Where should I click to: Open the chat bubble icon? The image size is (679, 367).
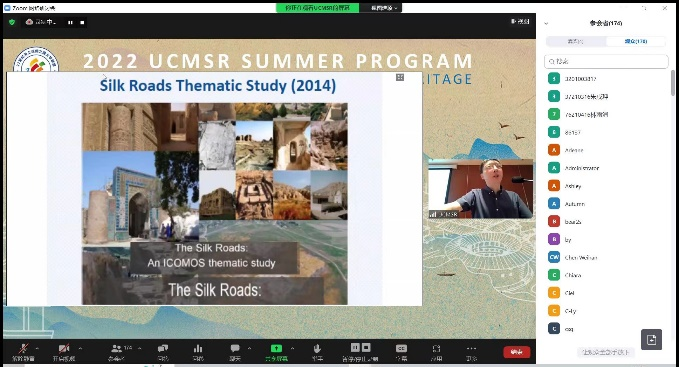point(235,348)
